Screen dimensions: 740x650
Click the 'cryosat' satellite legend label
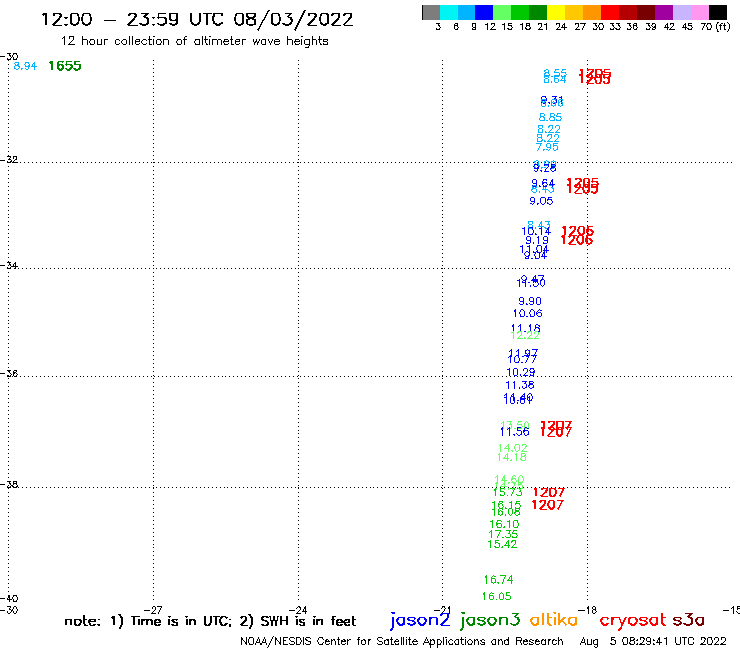coord(633,620)
